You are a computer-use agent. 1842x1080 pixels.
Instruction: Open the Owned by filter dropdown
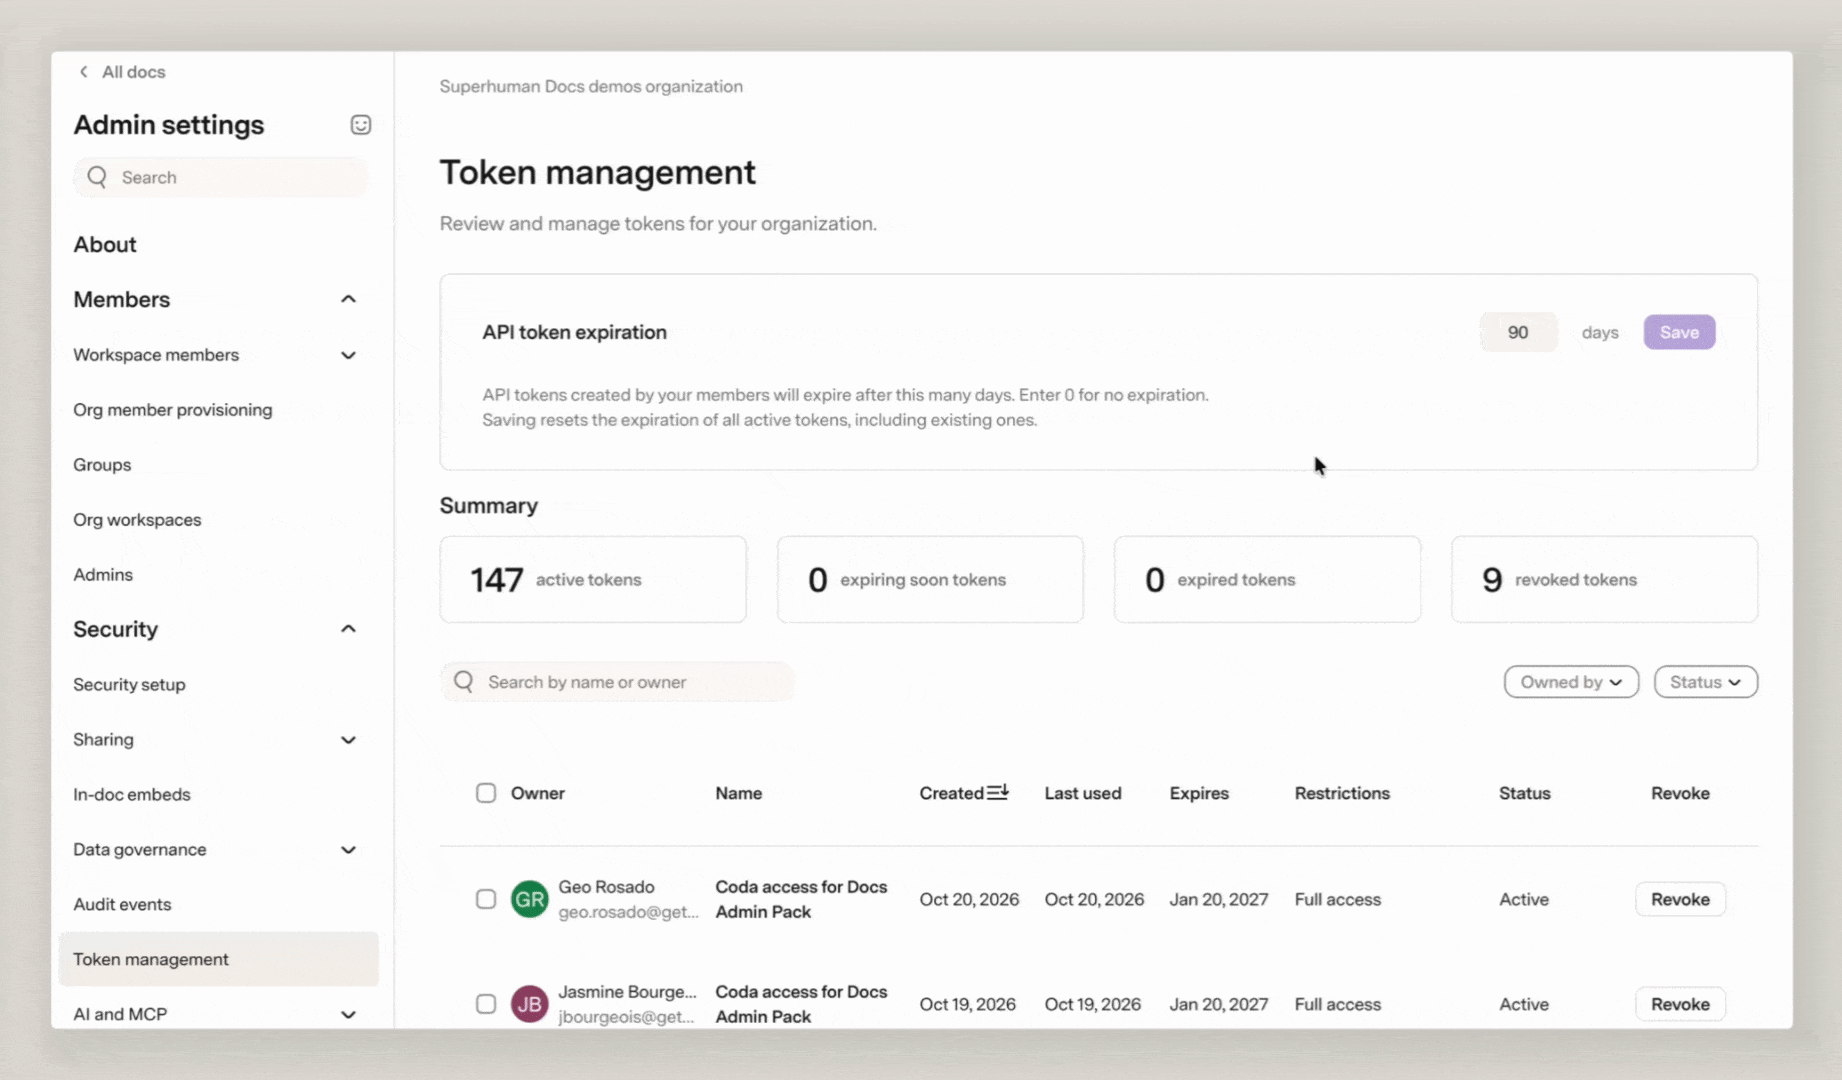click(1571, 682)
